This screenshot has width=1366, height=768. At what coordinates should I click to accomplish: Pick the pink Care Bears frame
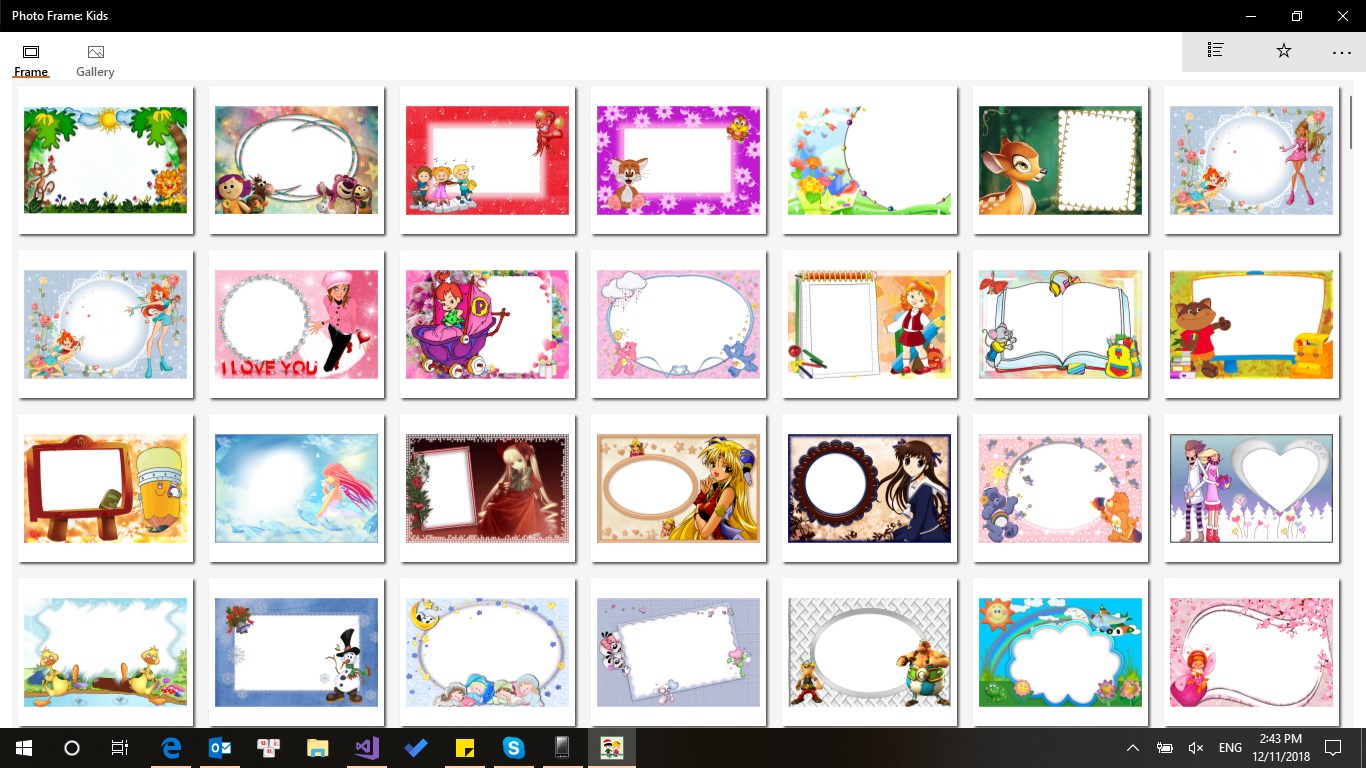(1061, 488)
